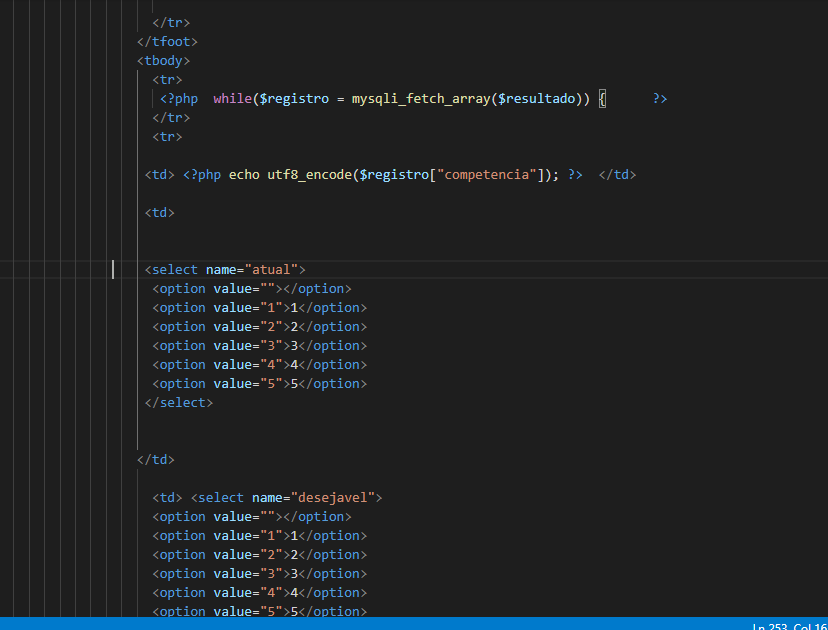Click the standalone </td> line below </select>
This screenshot has width=828, height=630.
156,460
